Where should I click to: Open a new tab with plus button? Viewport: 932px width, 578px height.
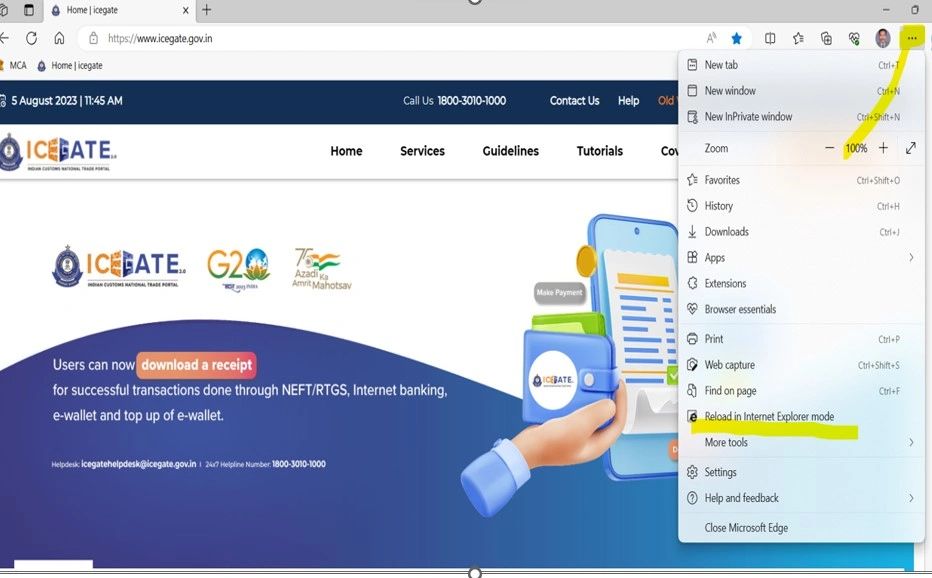[x=206, y=10]
